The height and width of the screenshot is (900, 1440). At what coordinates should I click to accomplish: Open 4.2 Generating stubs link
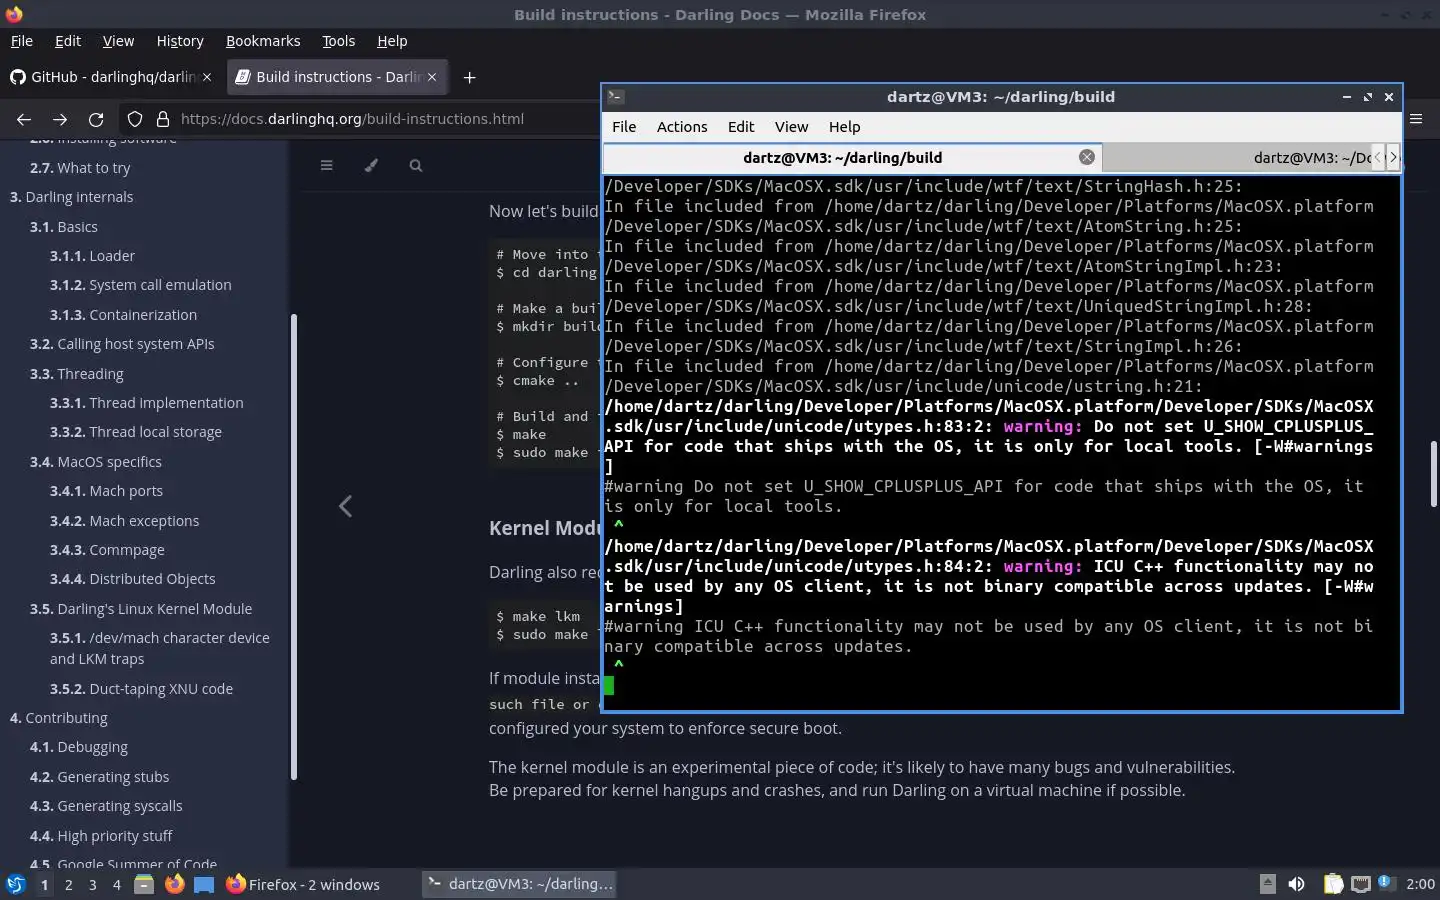pyautogui.click(x=99, y=777)
